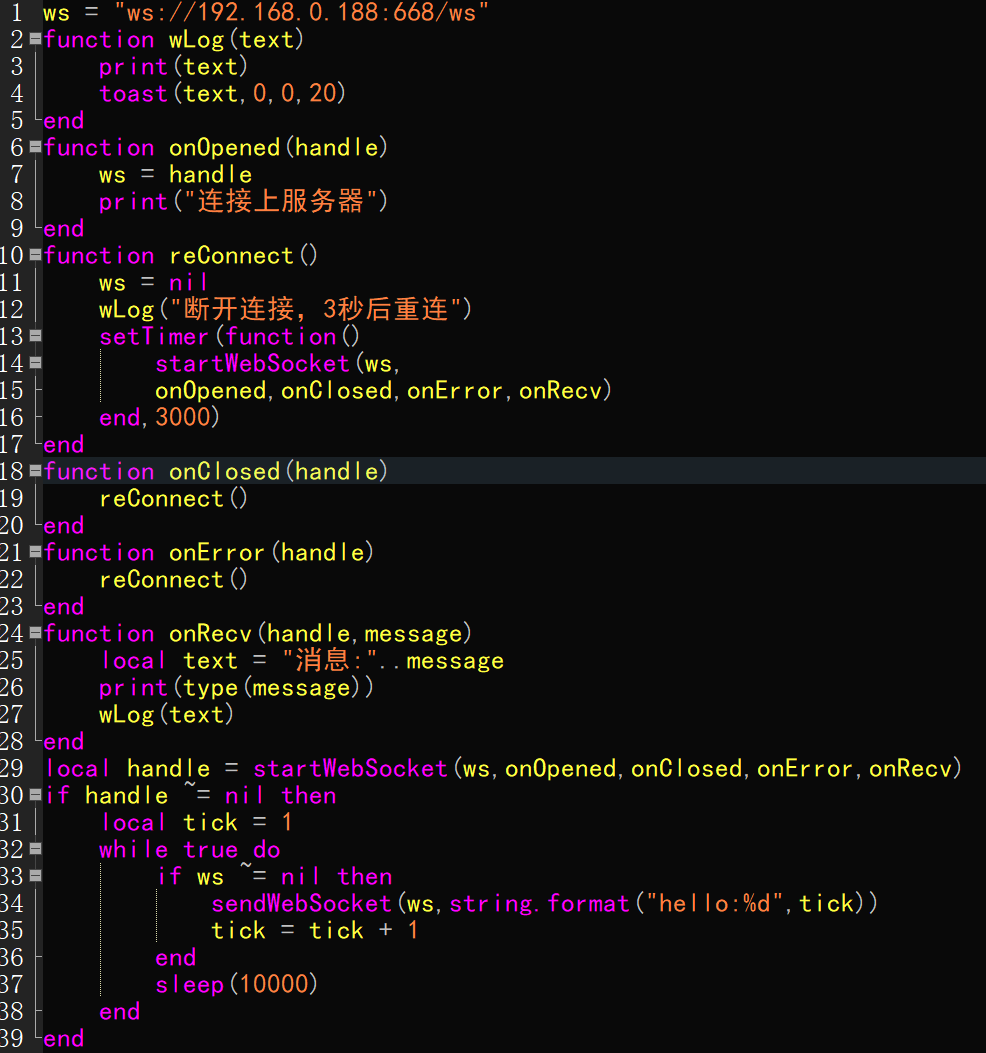The width and height of the screenshot is (986, 1053).
Task: Click the '连接上服务器' string
Action: (281, 201)
